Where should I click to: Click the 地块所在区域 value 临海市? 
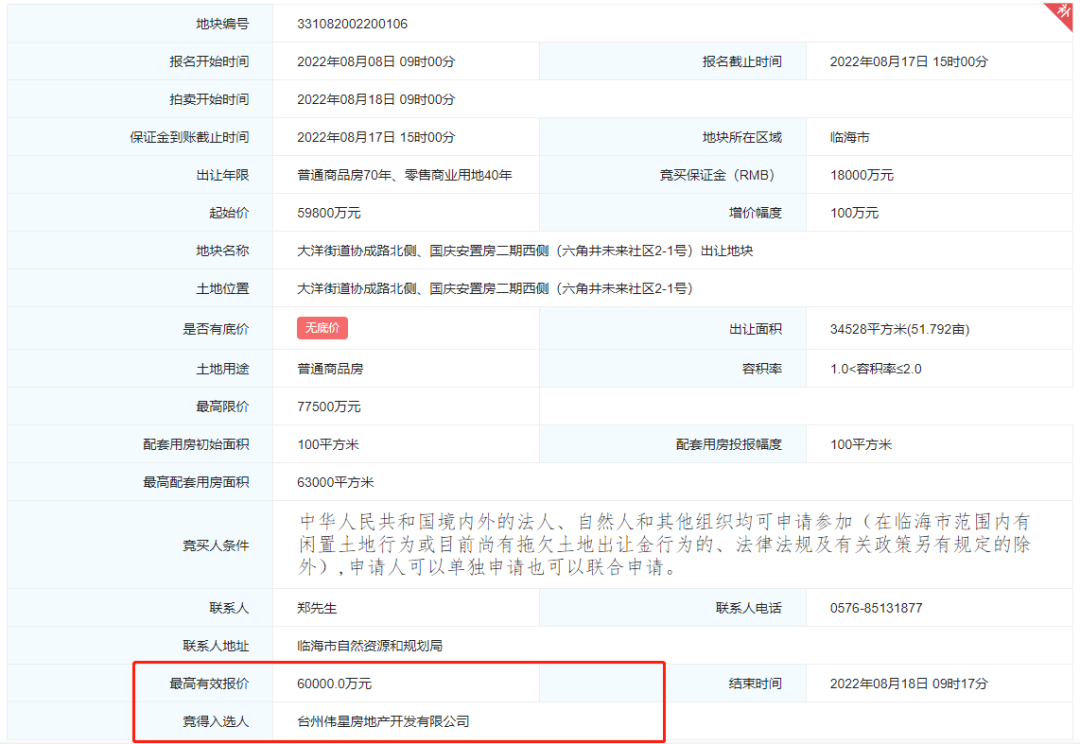(x=850, y=137)
